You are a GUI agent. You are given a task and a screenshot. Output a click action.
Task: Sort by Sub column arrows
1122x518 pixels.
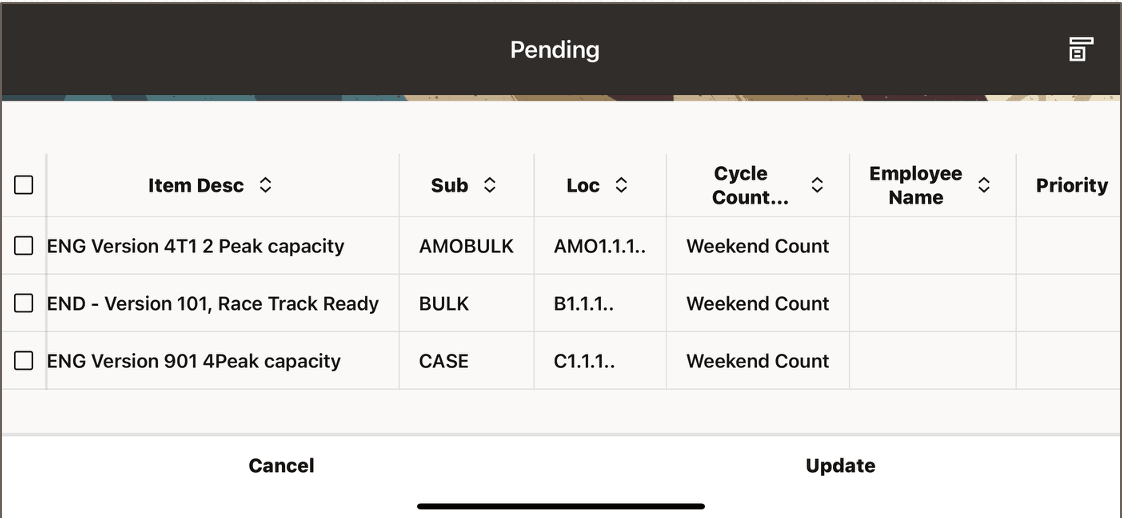pos(489,185)
